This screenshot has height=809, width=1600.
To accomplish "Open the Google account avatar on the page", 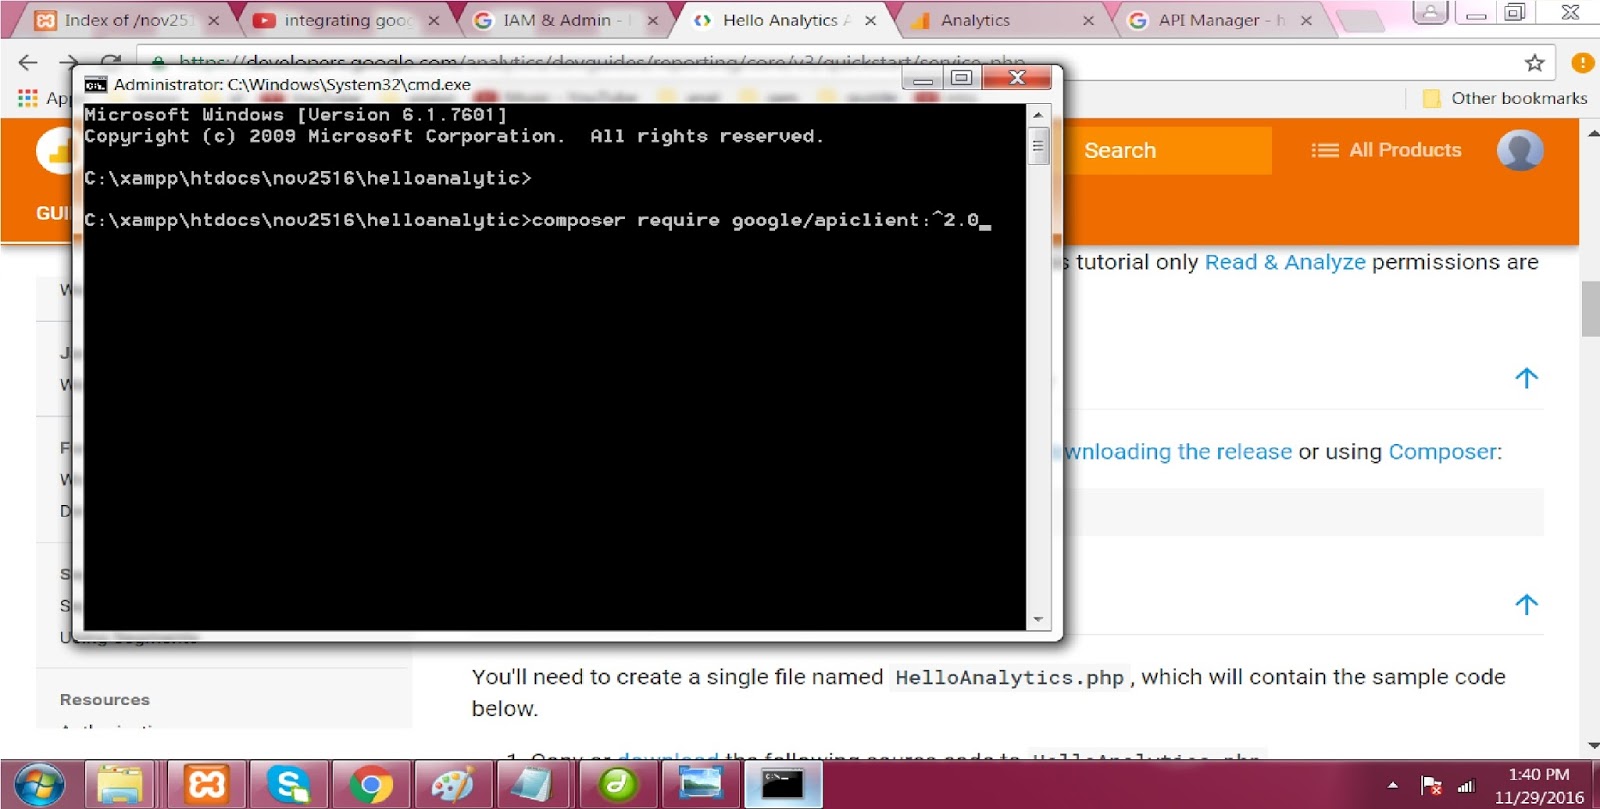I will 1520,150.
